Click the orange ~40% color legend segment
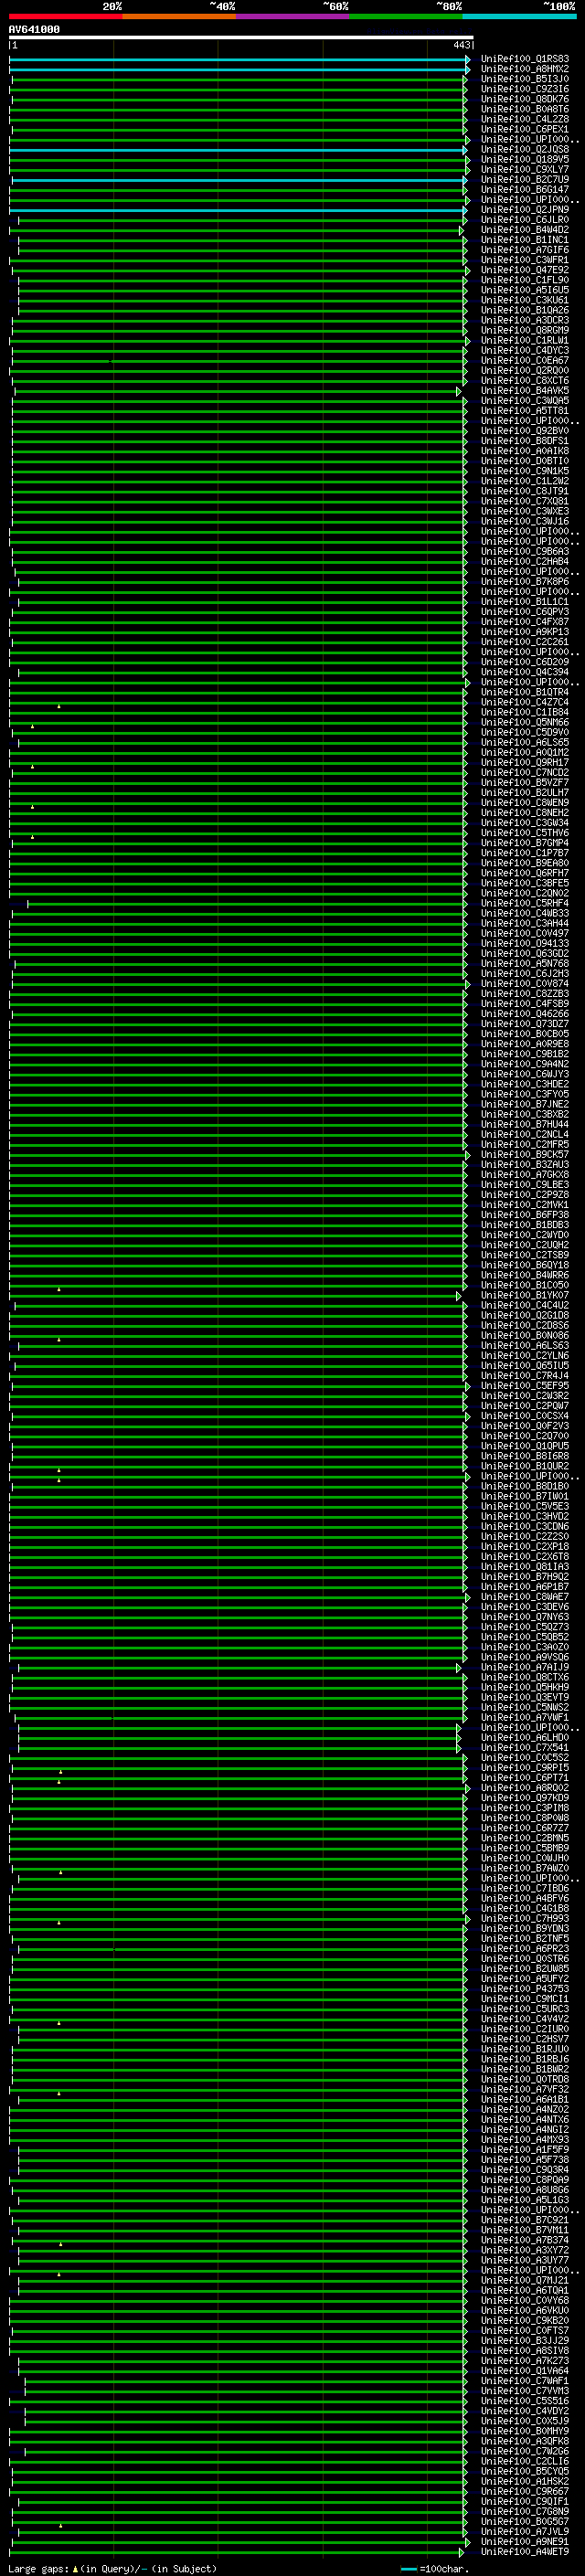585x2576 pixels. click(179, 16)
